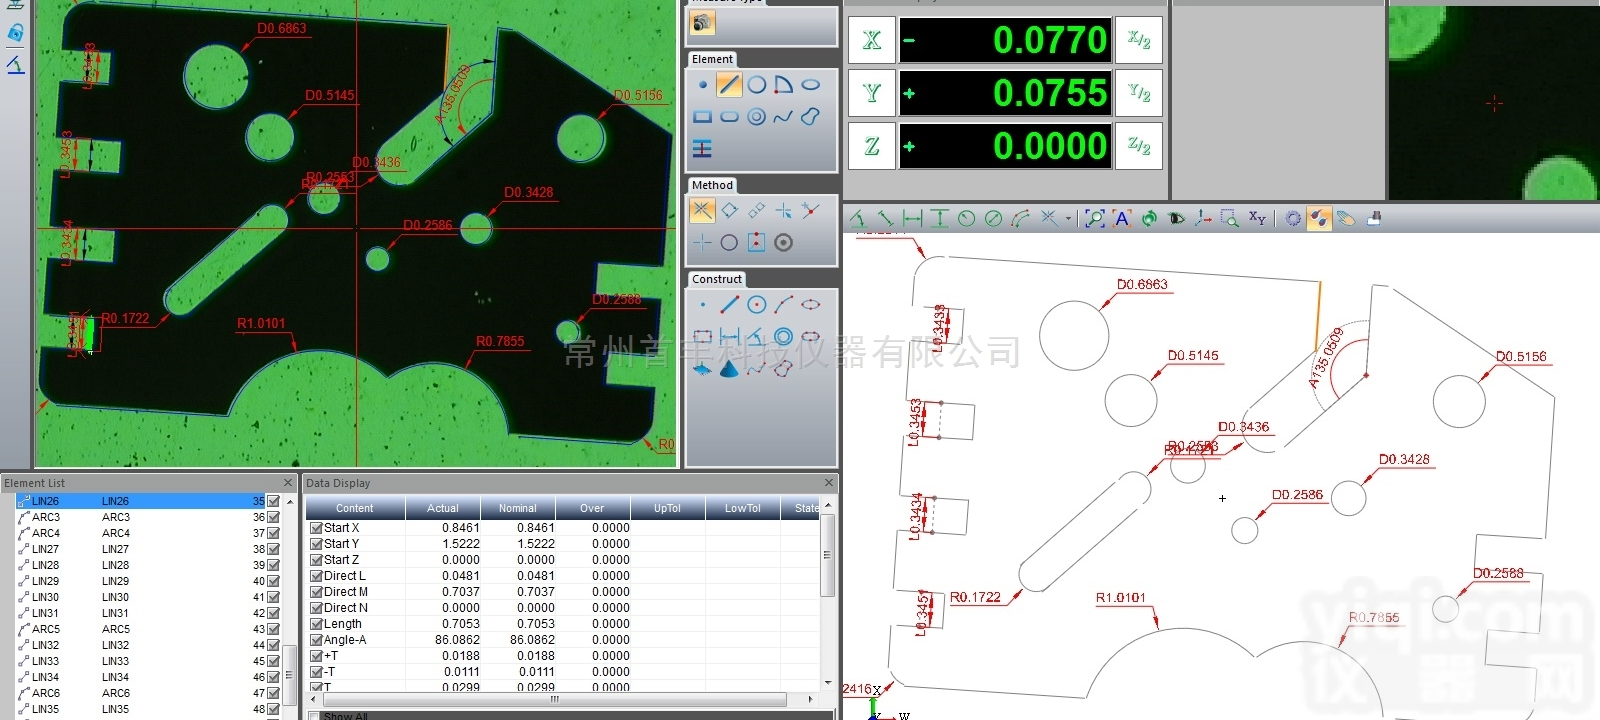The width and height of the screenshot is (1600, 720).
Task: Select the Line element tool
Action: (x=729, y=85)
